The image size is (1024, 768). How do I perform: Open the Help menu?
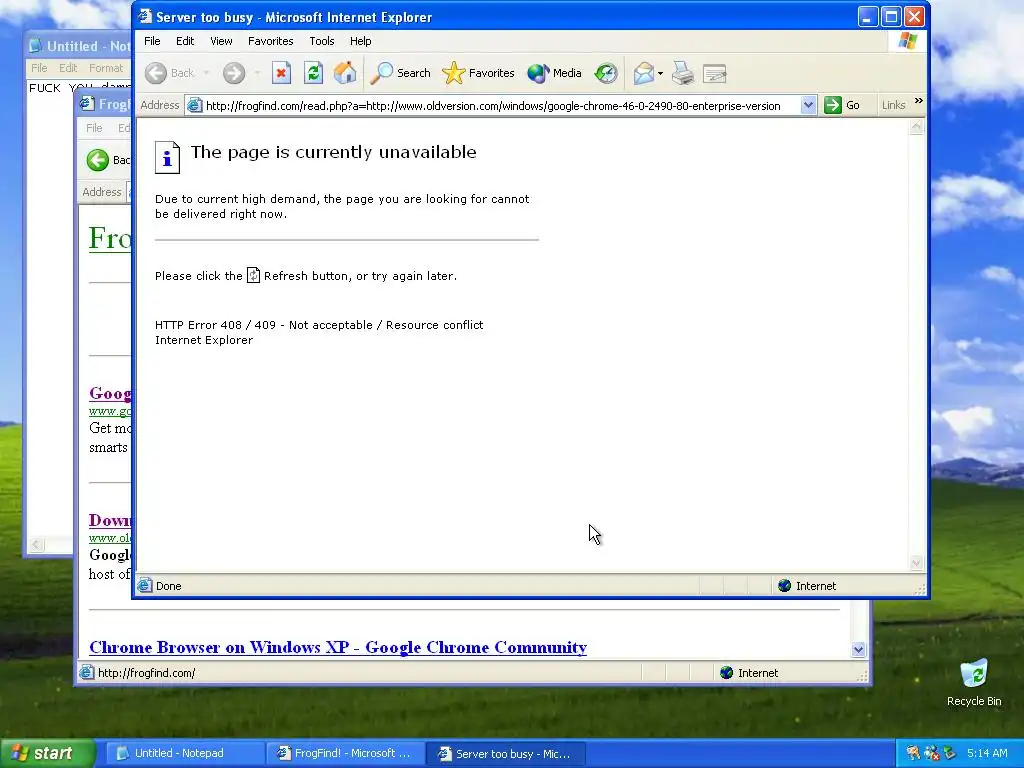(x=360, y=41)
